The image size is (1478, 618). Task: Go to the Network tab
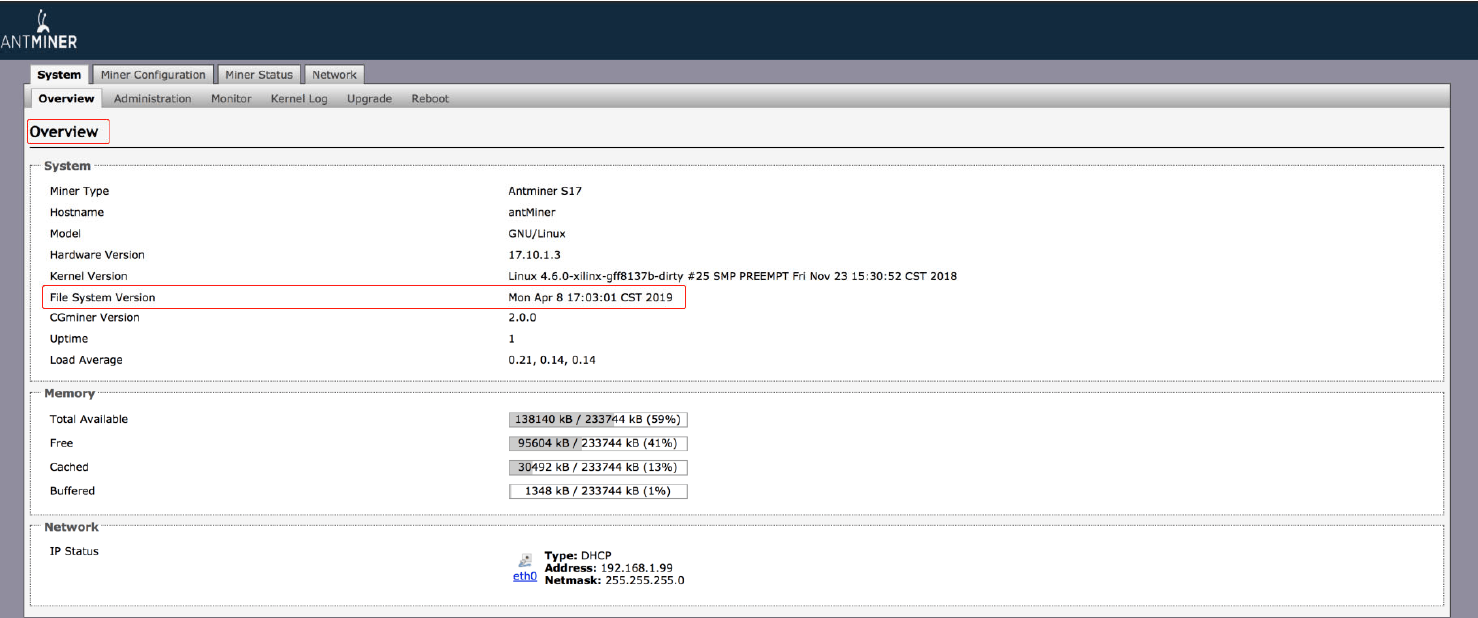click(x=334, y=75)
